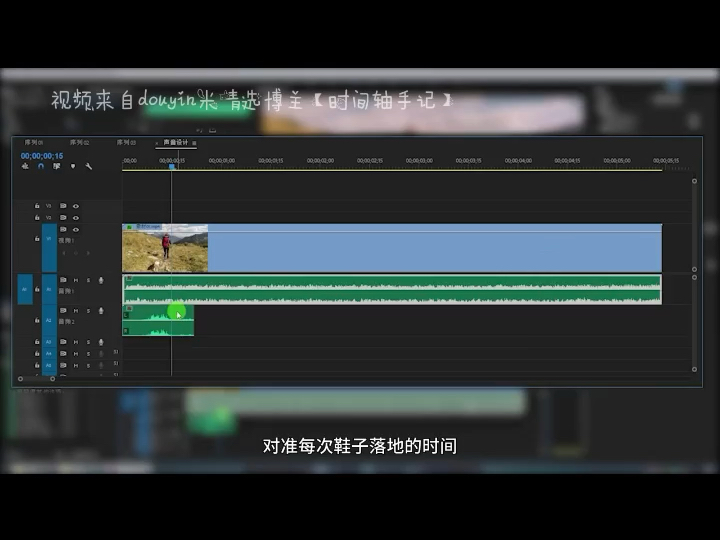Toggle sync lock on track V2

pos(63,218)
